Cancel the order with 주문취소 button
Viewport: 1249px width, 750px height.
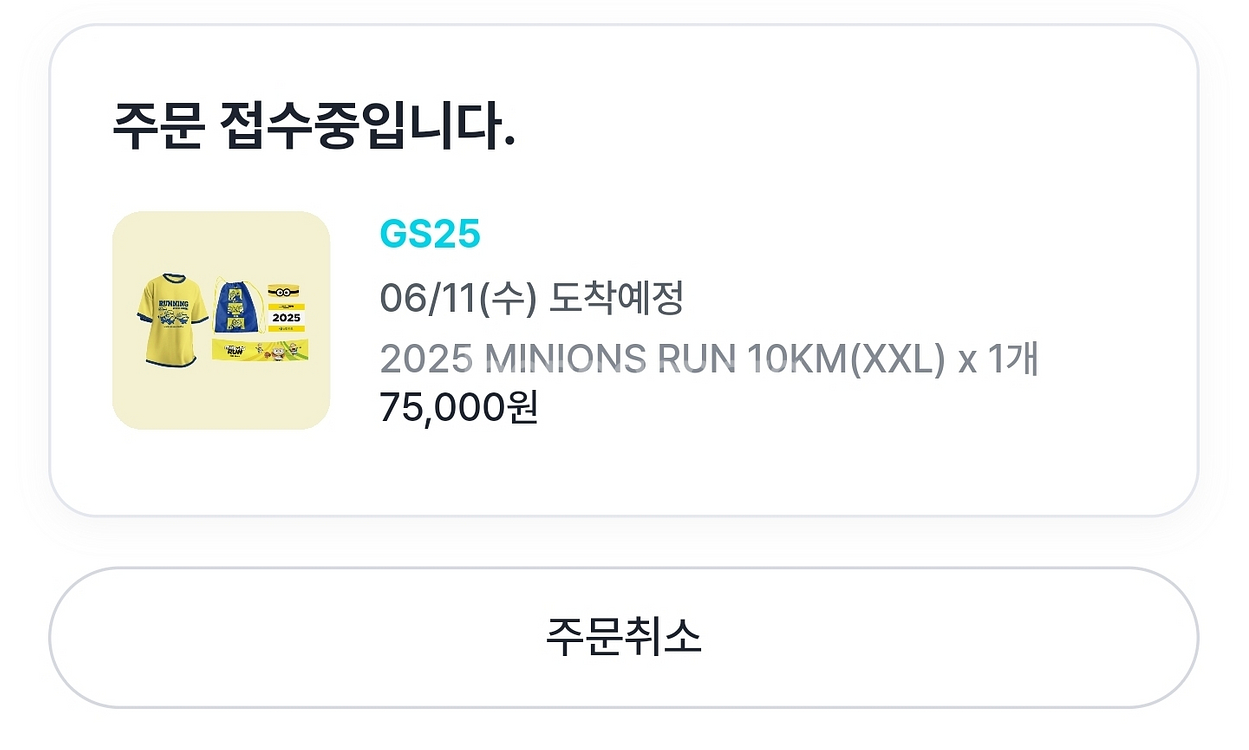[x=623, y=637]
